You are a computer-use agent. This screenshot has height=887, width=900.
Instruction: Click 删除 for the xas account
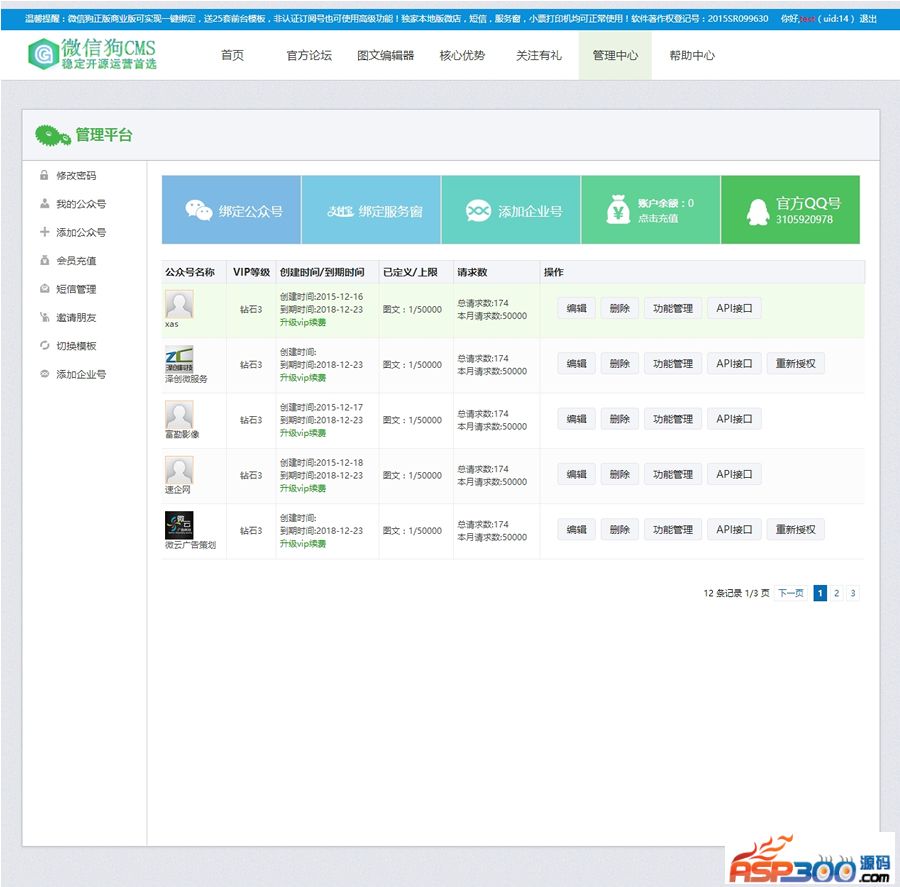click(x=619, y=308)
